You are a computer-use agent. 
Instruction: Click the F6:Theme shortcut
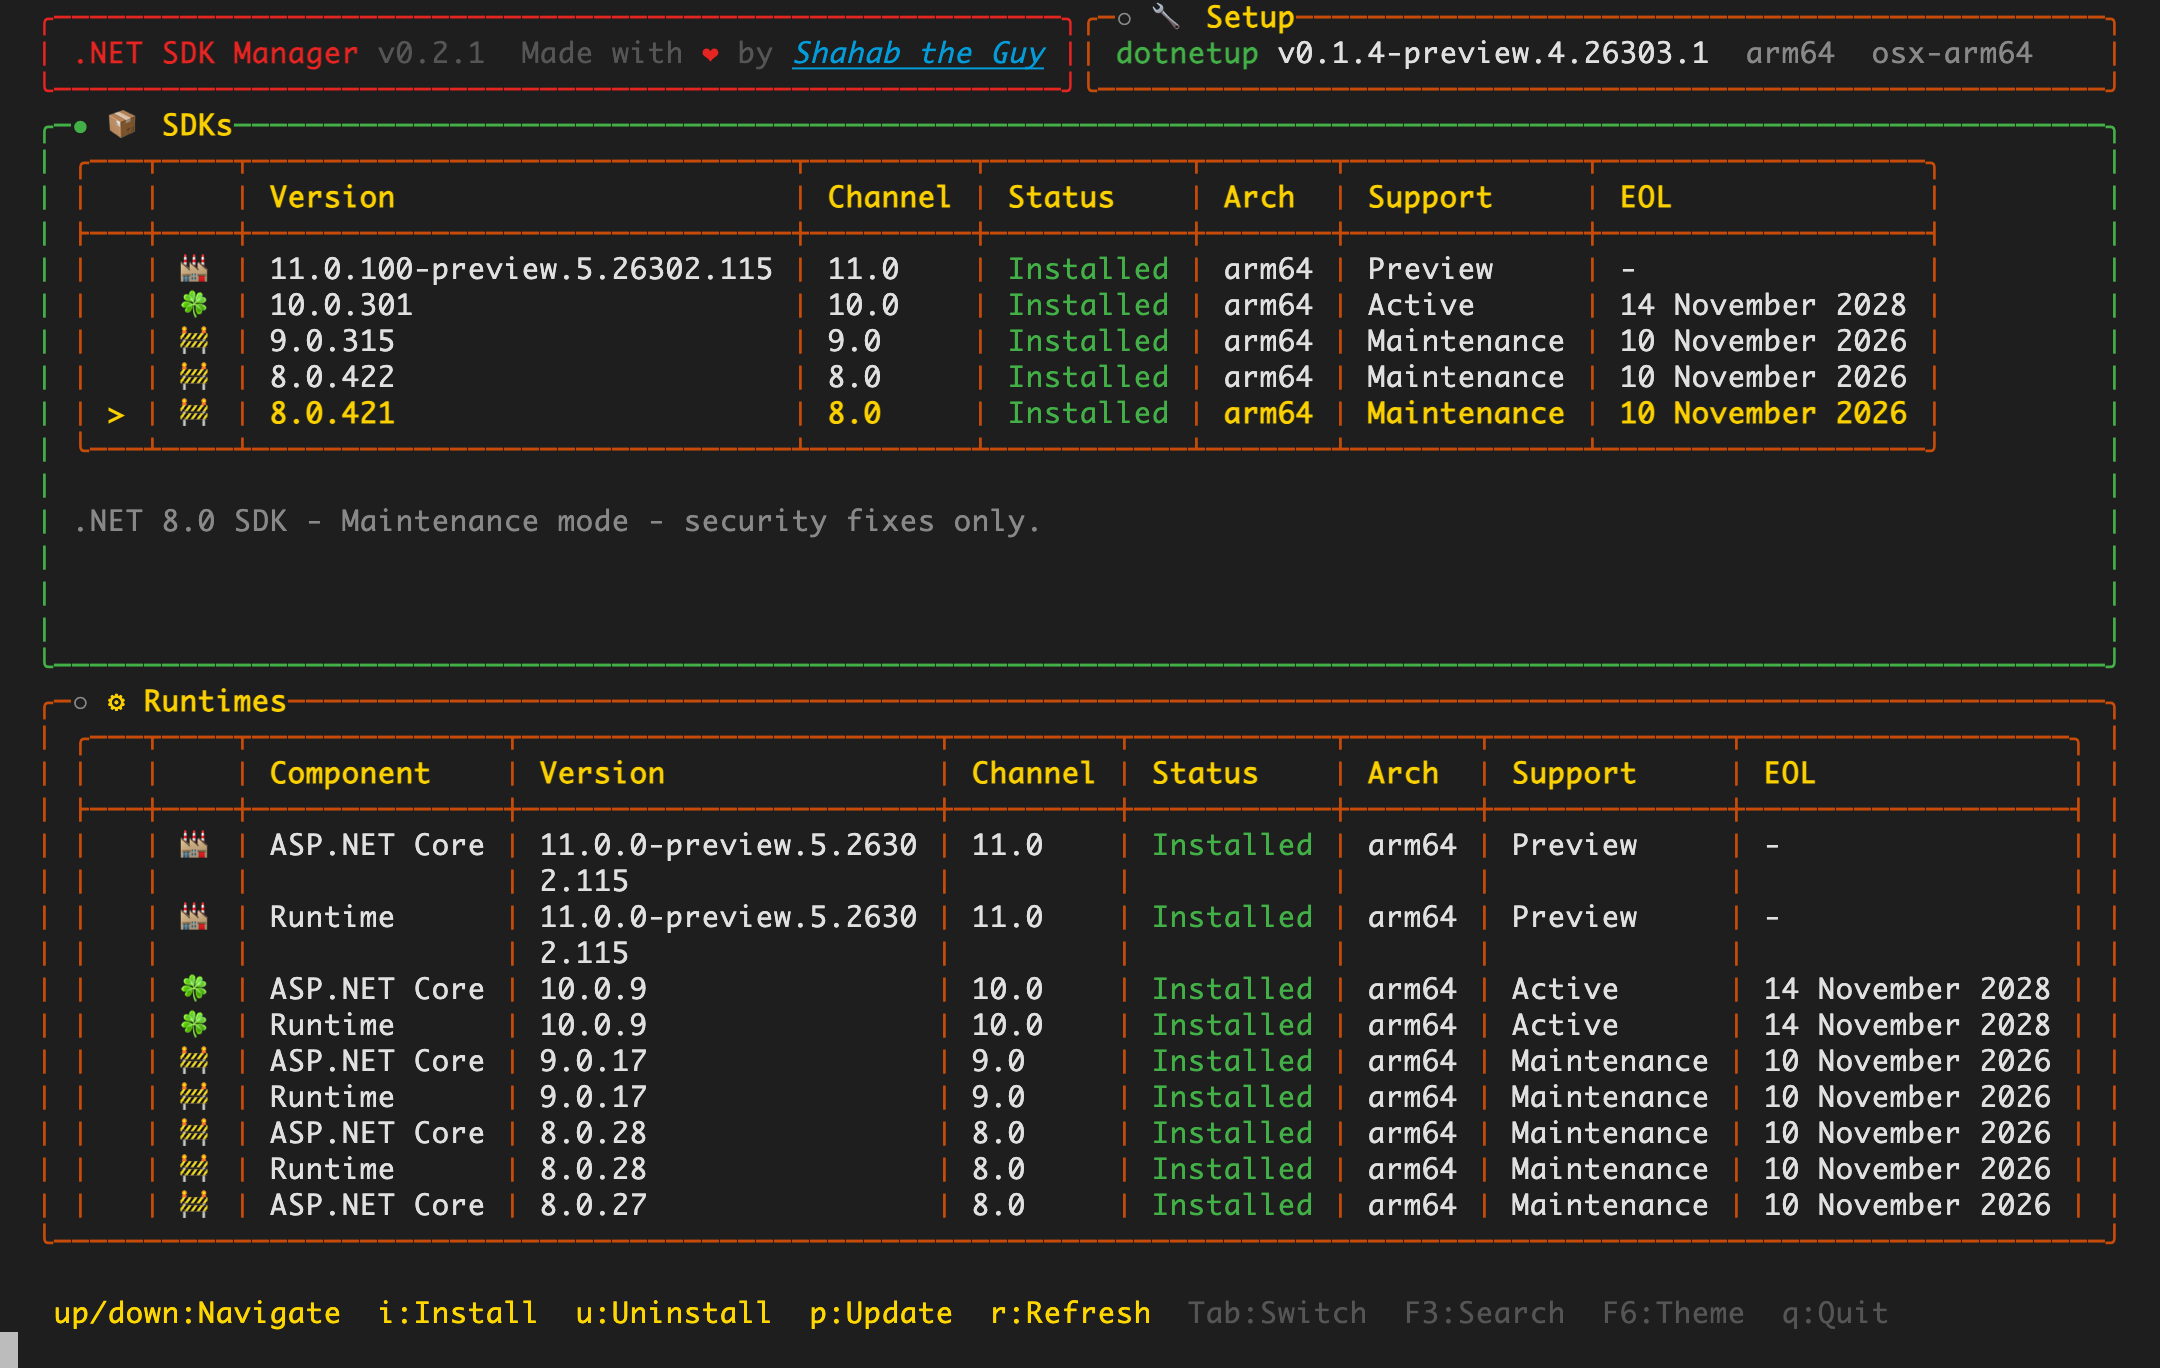click(1673, 1313)
